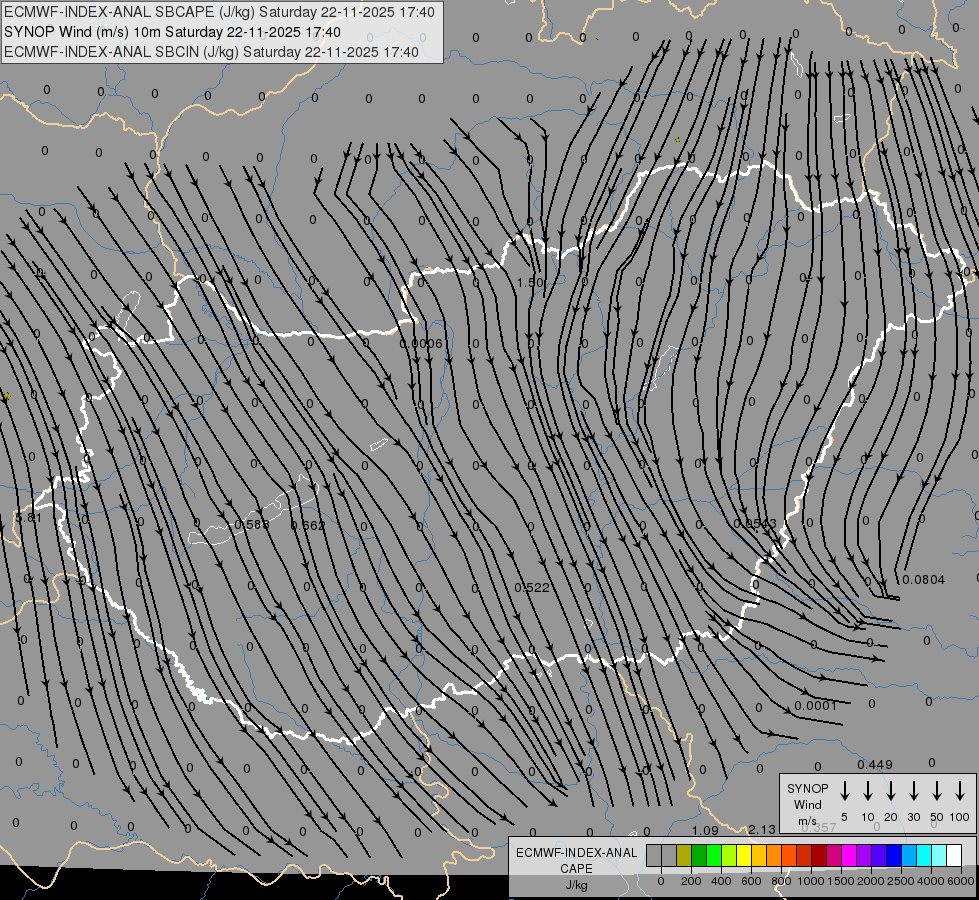
Task: Select the pale cyan CAPE swatch
Action: pos(938,855)
